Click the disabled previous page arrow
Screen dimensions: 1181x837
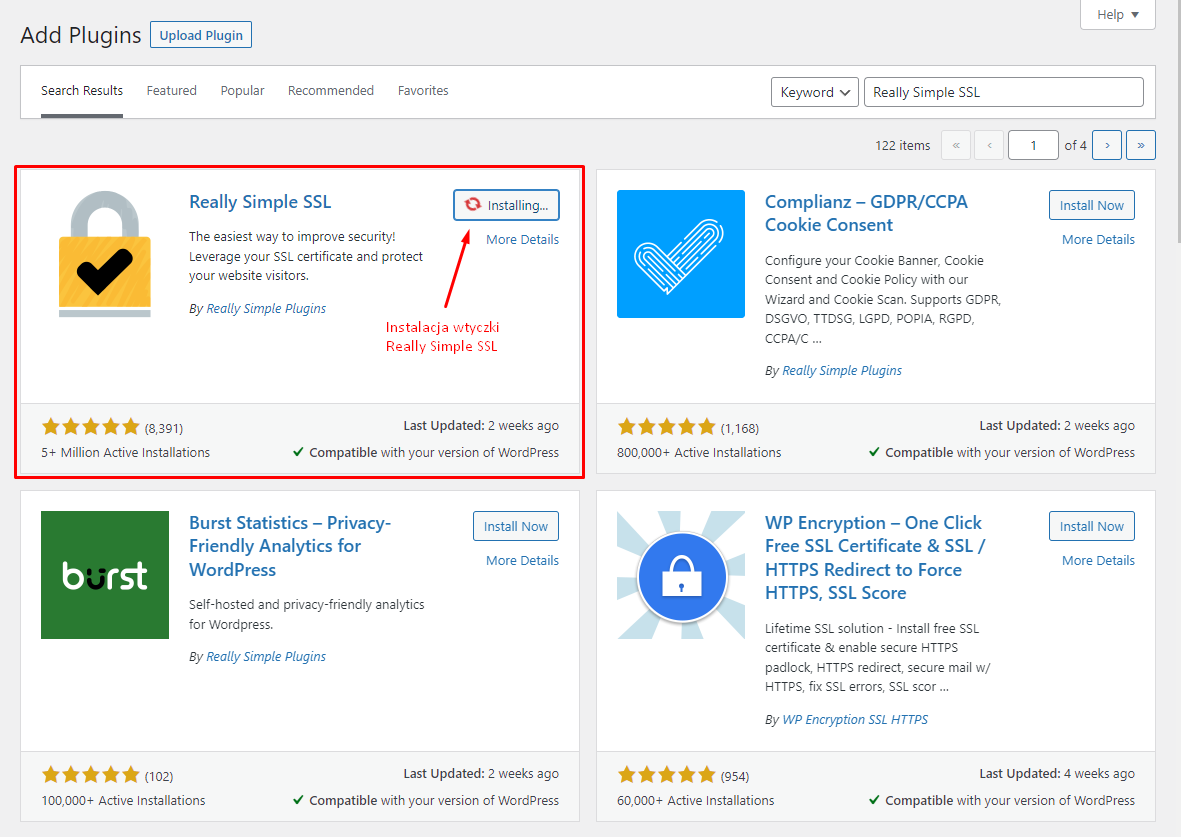pyautogui.click(x=989, y=145)
